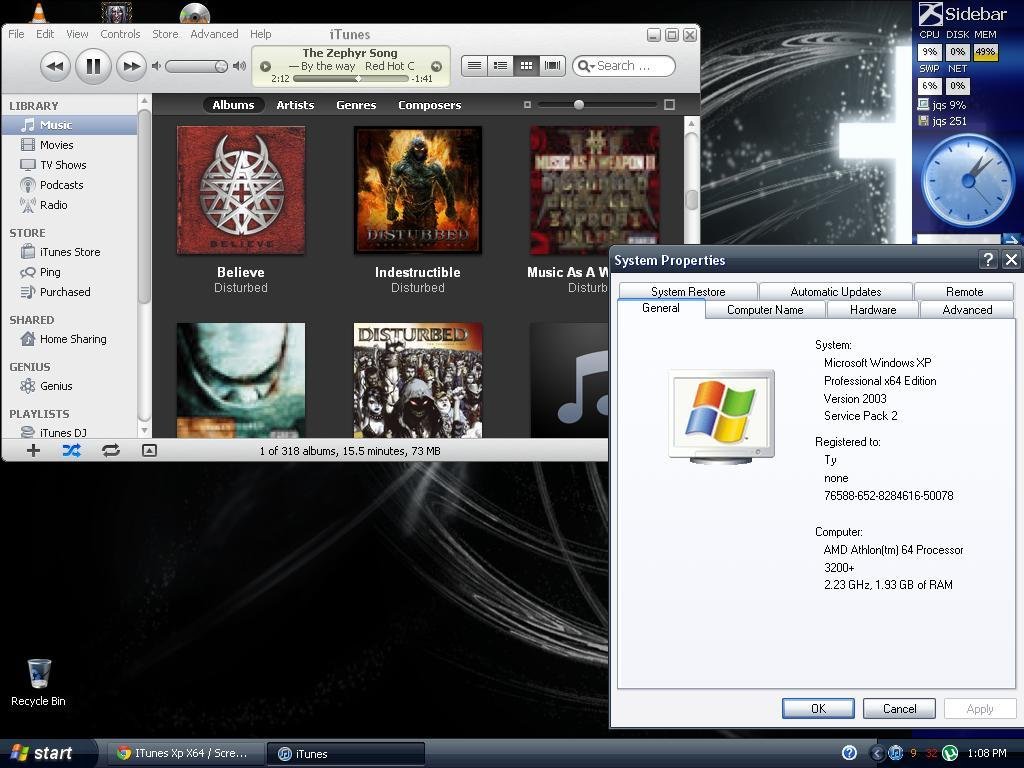Viewport: 1024px width, 768px height.
Task: Switch to the Computer Name tab
Action: pos(765,310)
